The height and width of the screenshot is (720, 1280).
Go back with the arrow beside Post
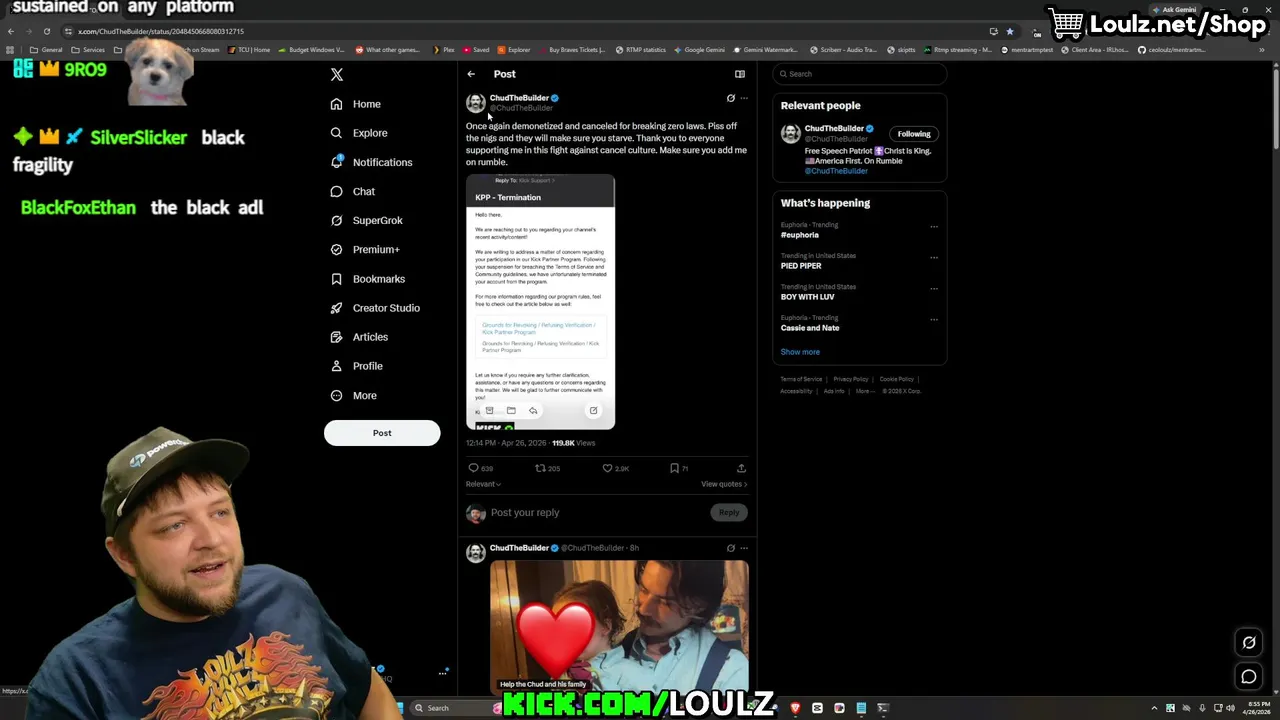[x=471, y=74]
